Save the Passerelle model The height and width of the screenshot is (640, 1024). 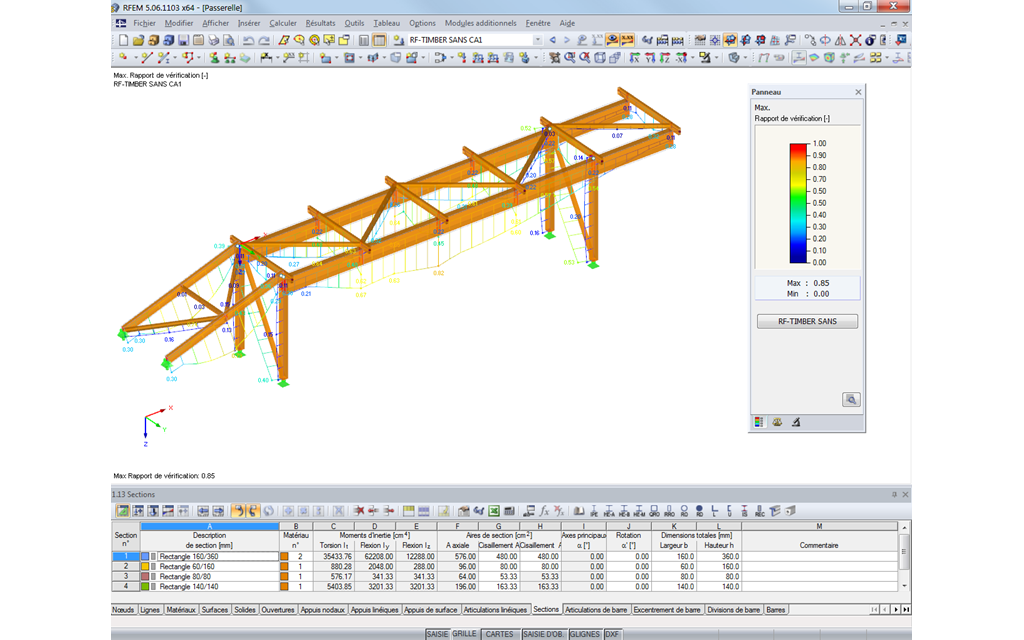[x=183, y=40]
